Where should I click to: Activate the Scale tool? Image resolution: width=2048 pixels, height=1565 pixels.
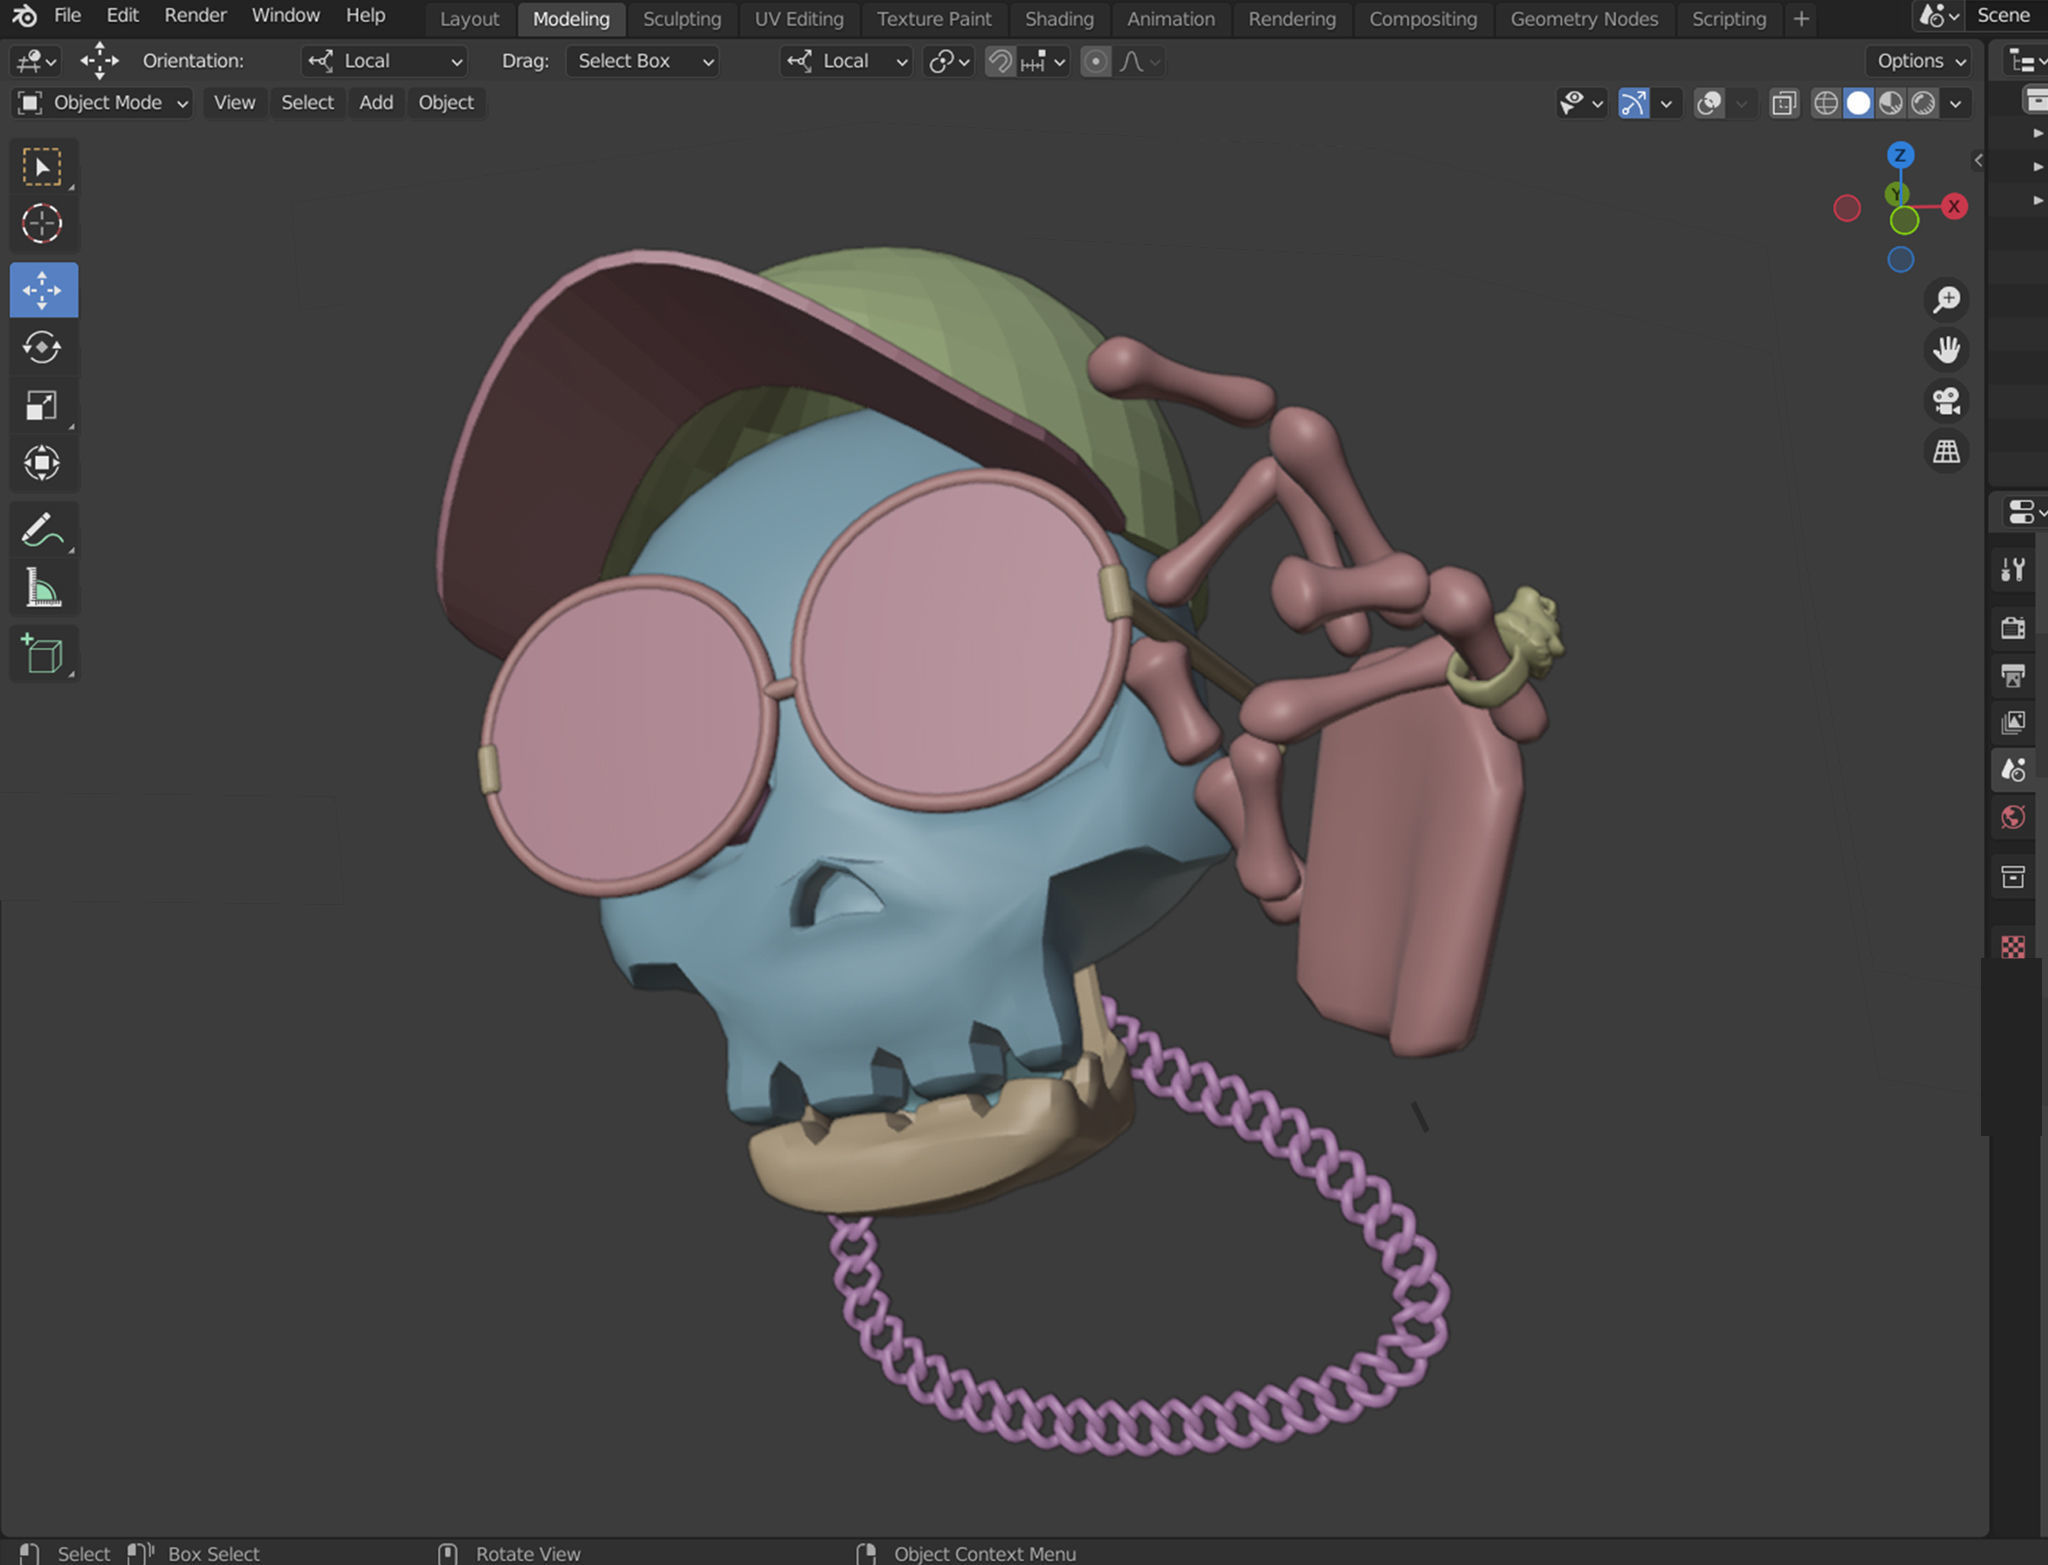pyautogui.click(x=43, y=405)
